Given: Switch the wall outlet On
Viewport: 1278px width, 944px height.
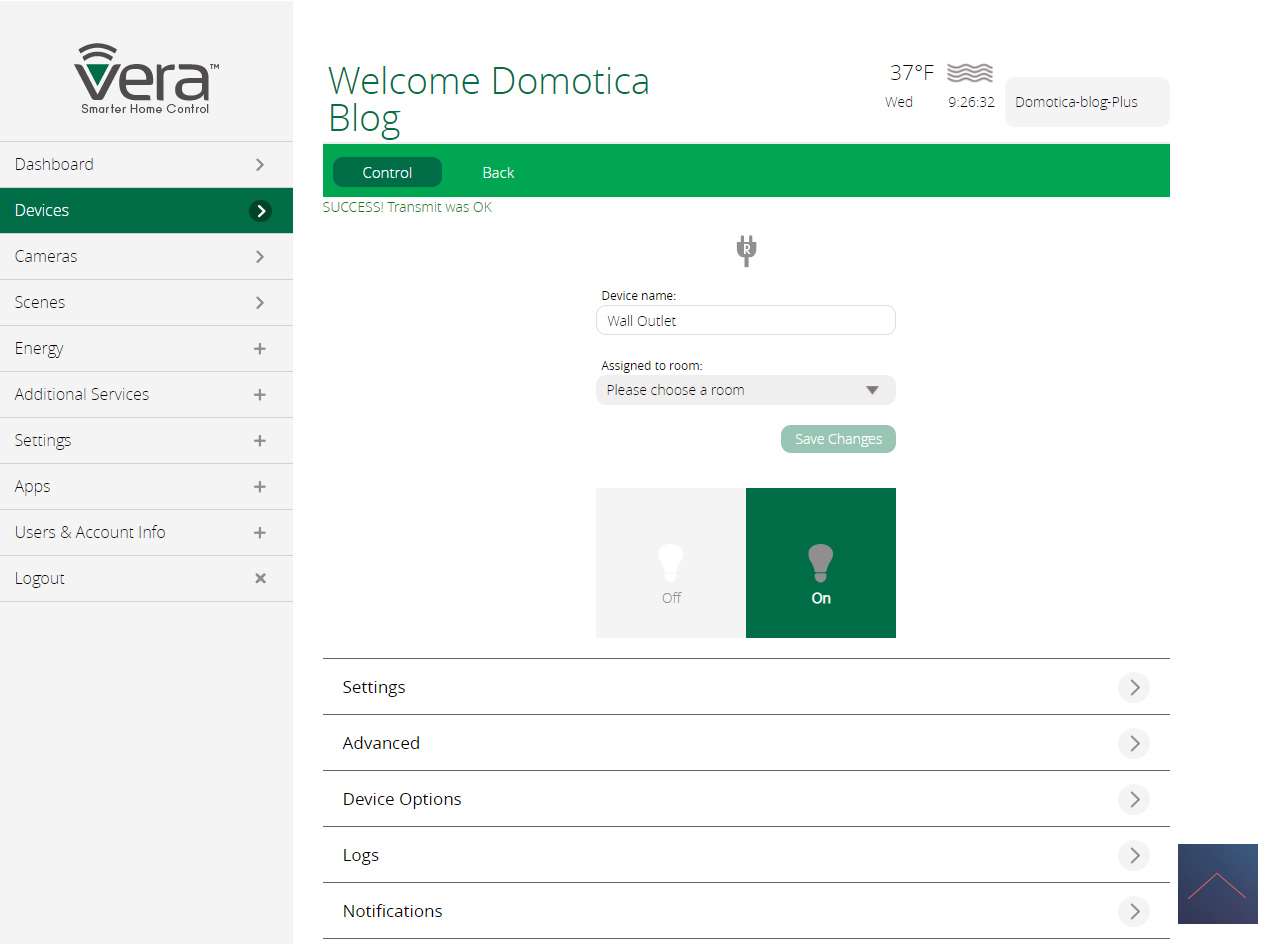Looking at the screenshot, I should coord(821,563).
